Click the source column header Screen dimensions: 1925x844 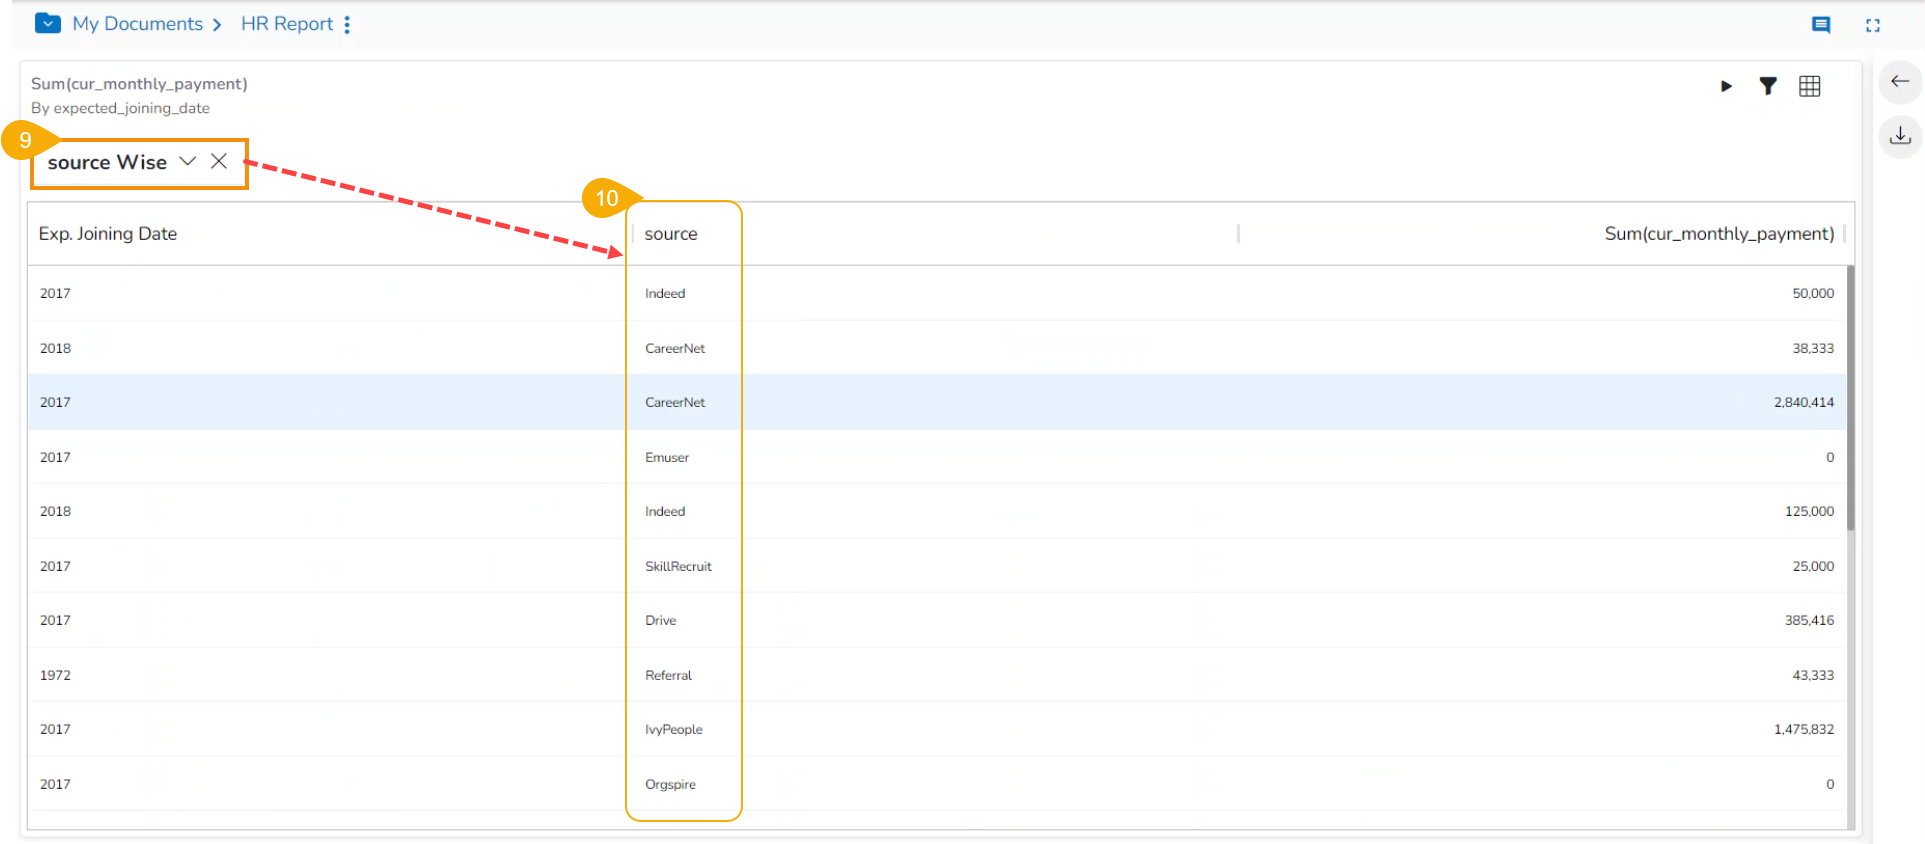point(671,234)
